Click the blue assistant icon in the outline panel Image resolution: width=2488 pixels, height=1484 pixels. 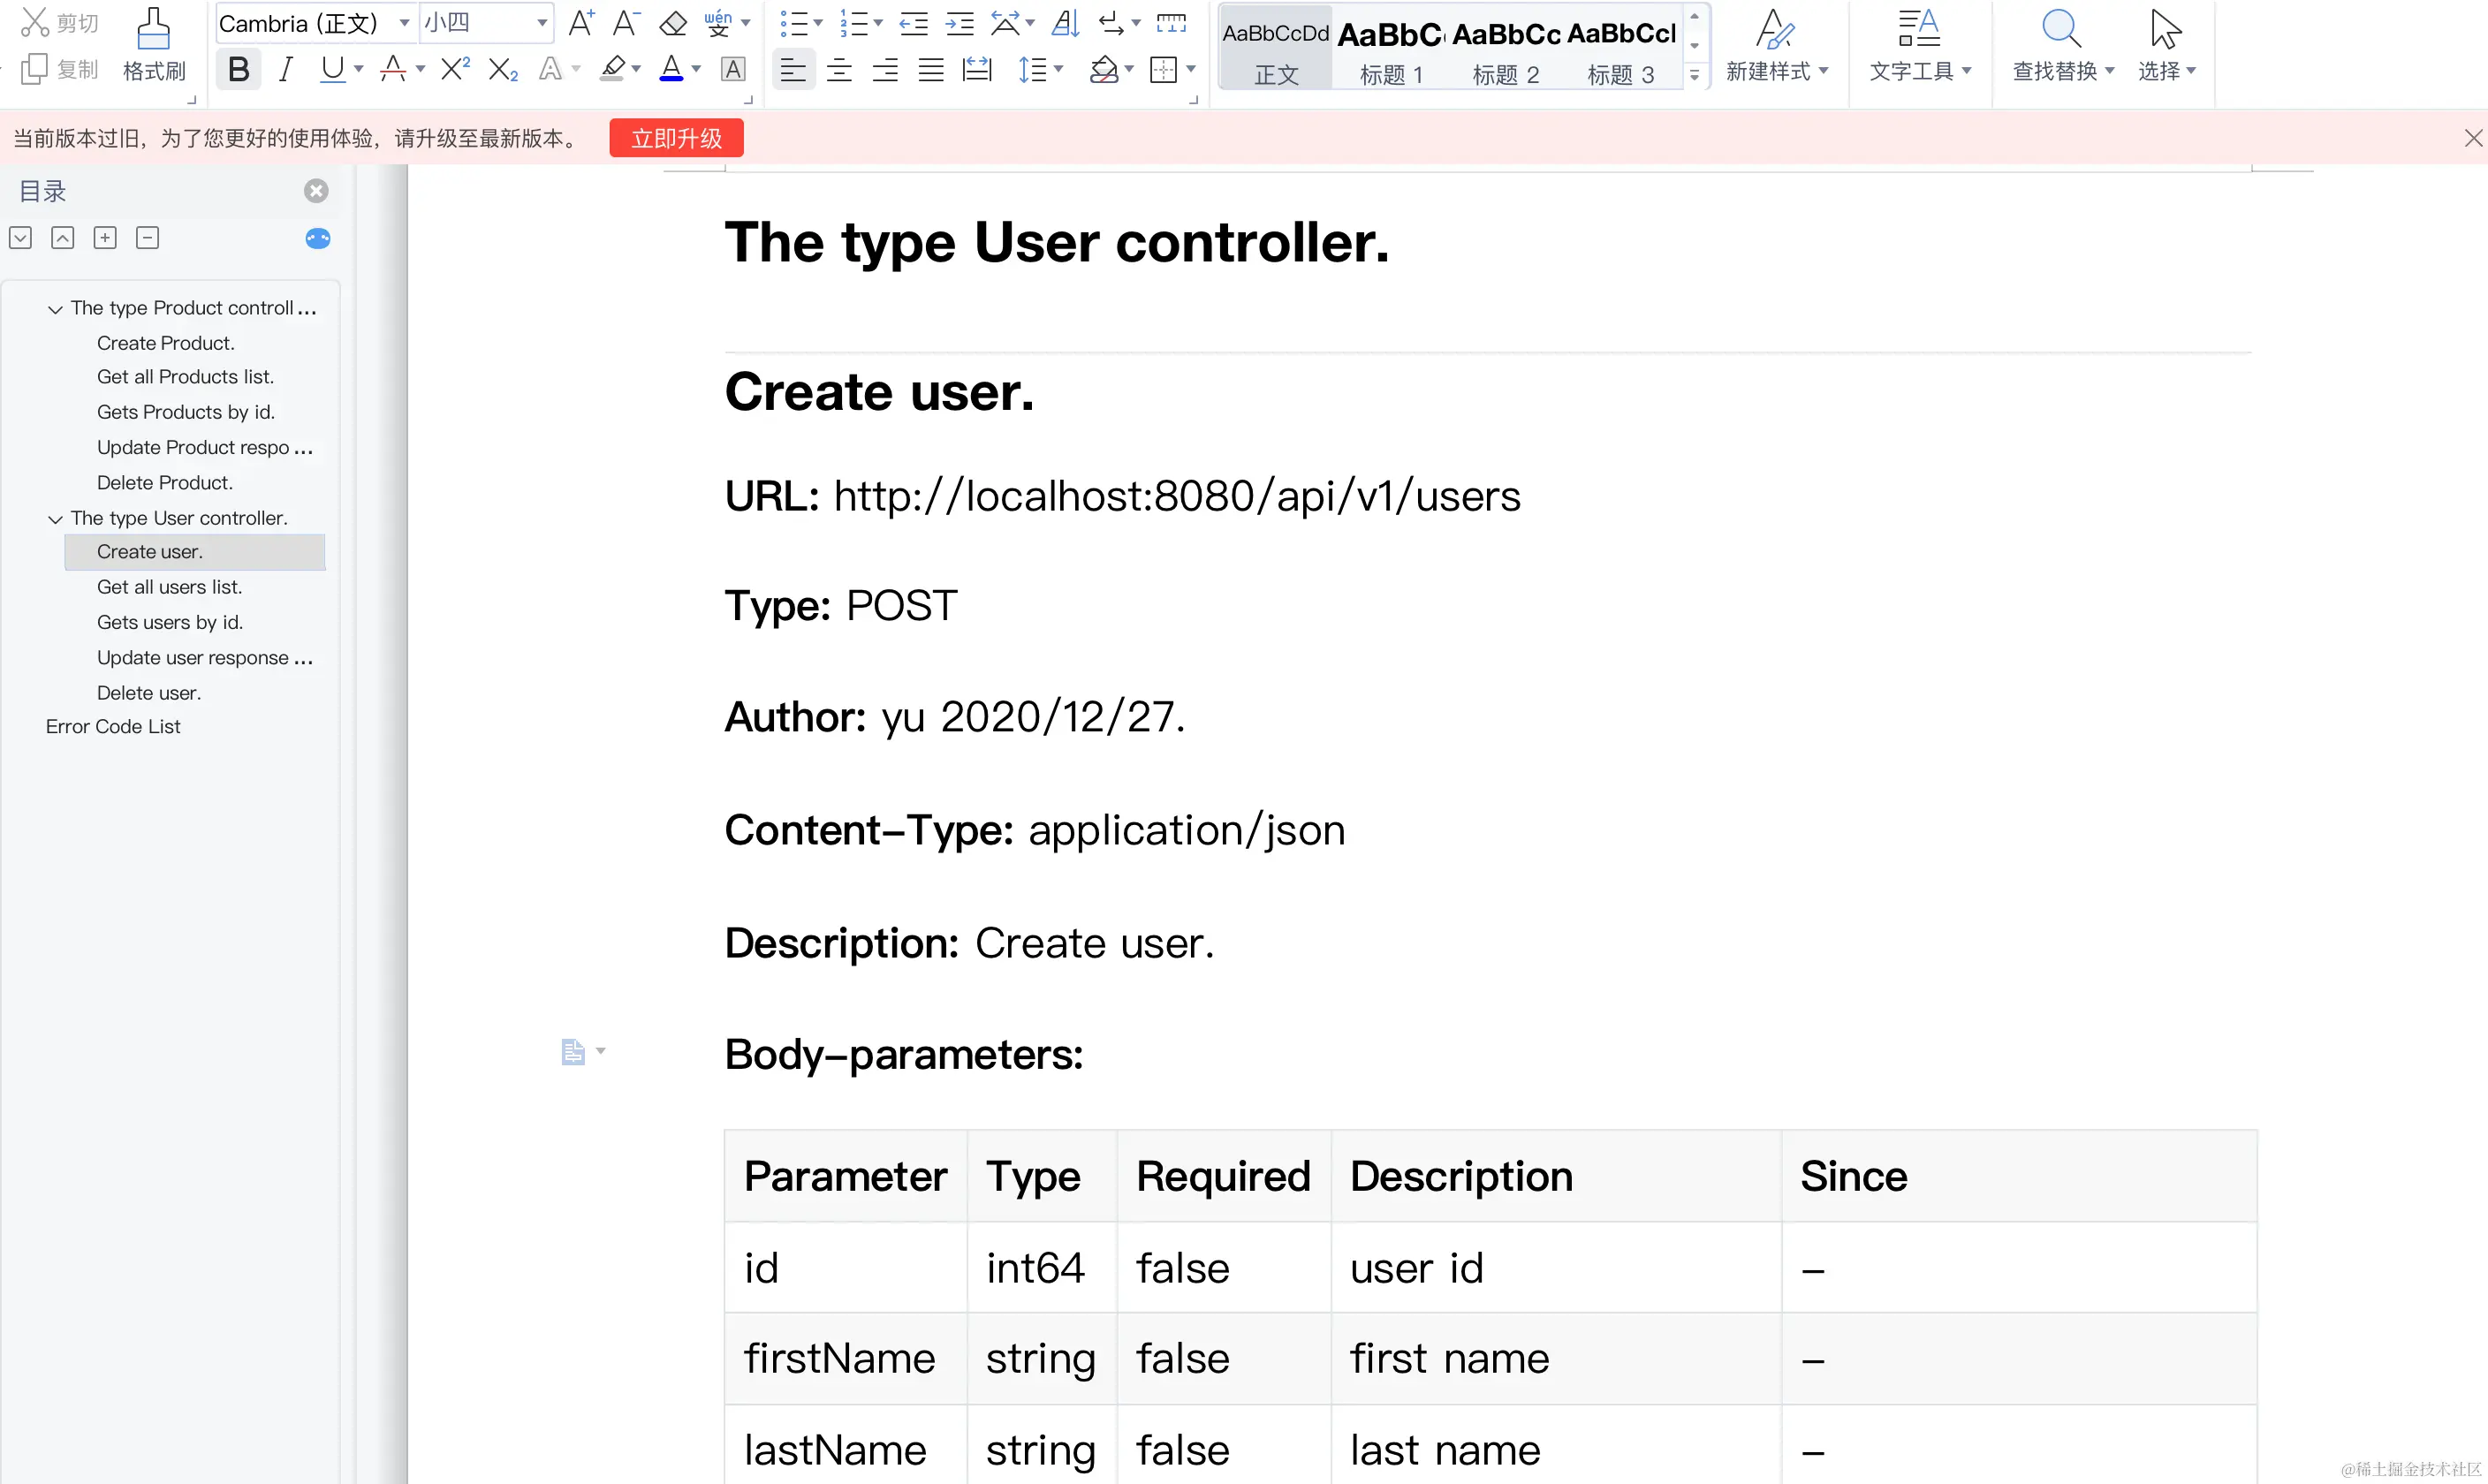pyautogui.click(x=317, y=238)
